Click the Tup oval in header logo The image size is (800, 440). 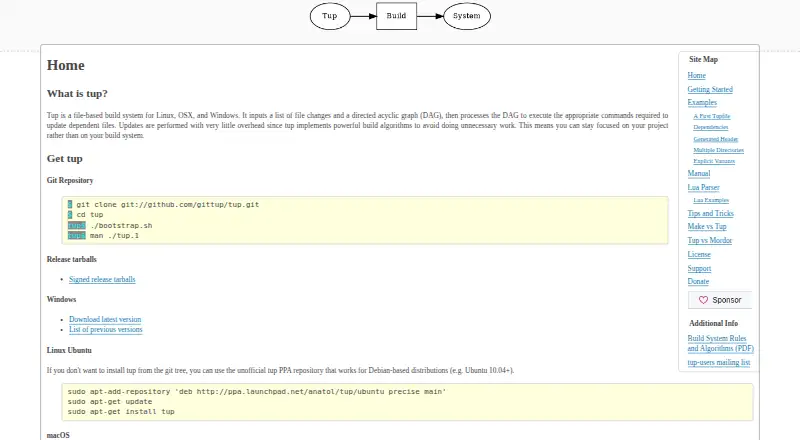tap(330, 16)
